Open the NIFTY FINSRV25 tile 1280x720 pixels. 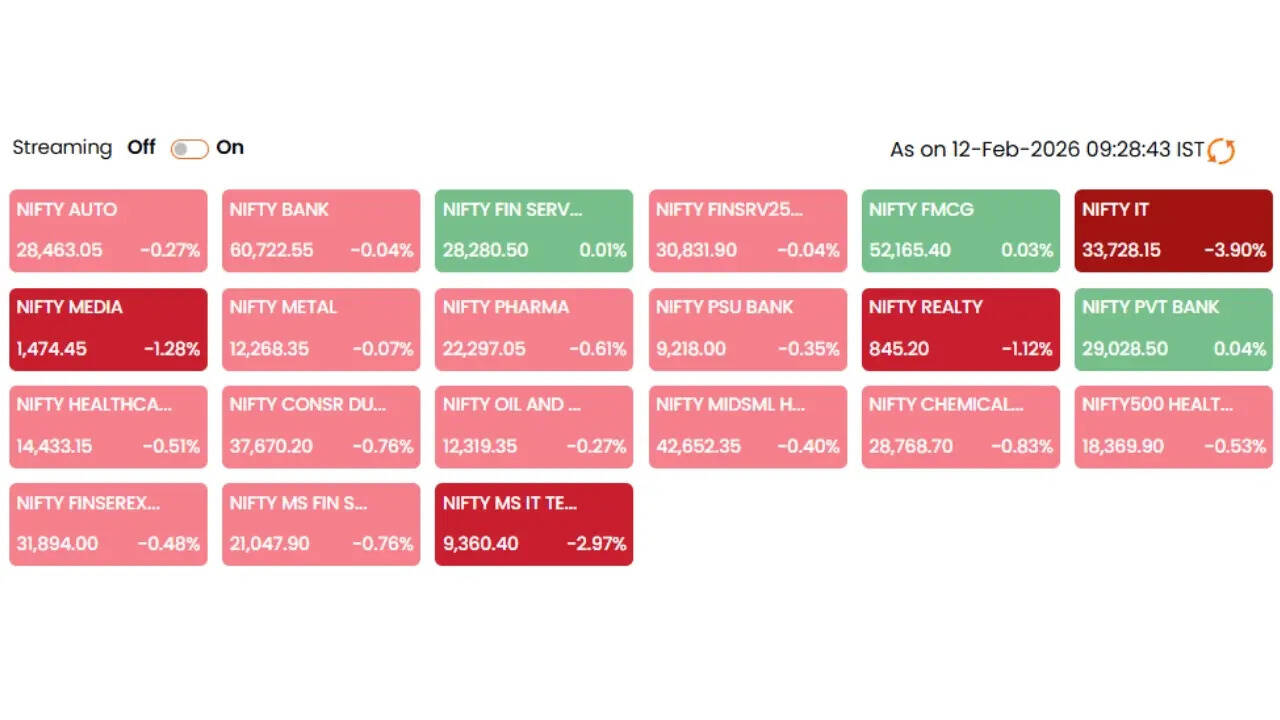pyautogui.click(x=747, y=230)
